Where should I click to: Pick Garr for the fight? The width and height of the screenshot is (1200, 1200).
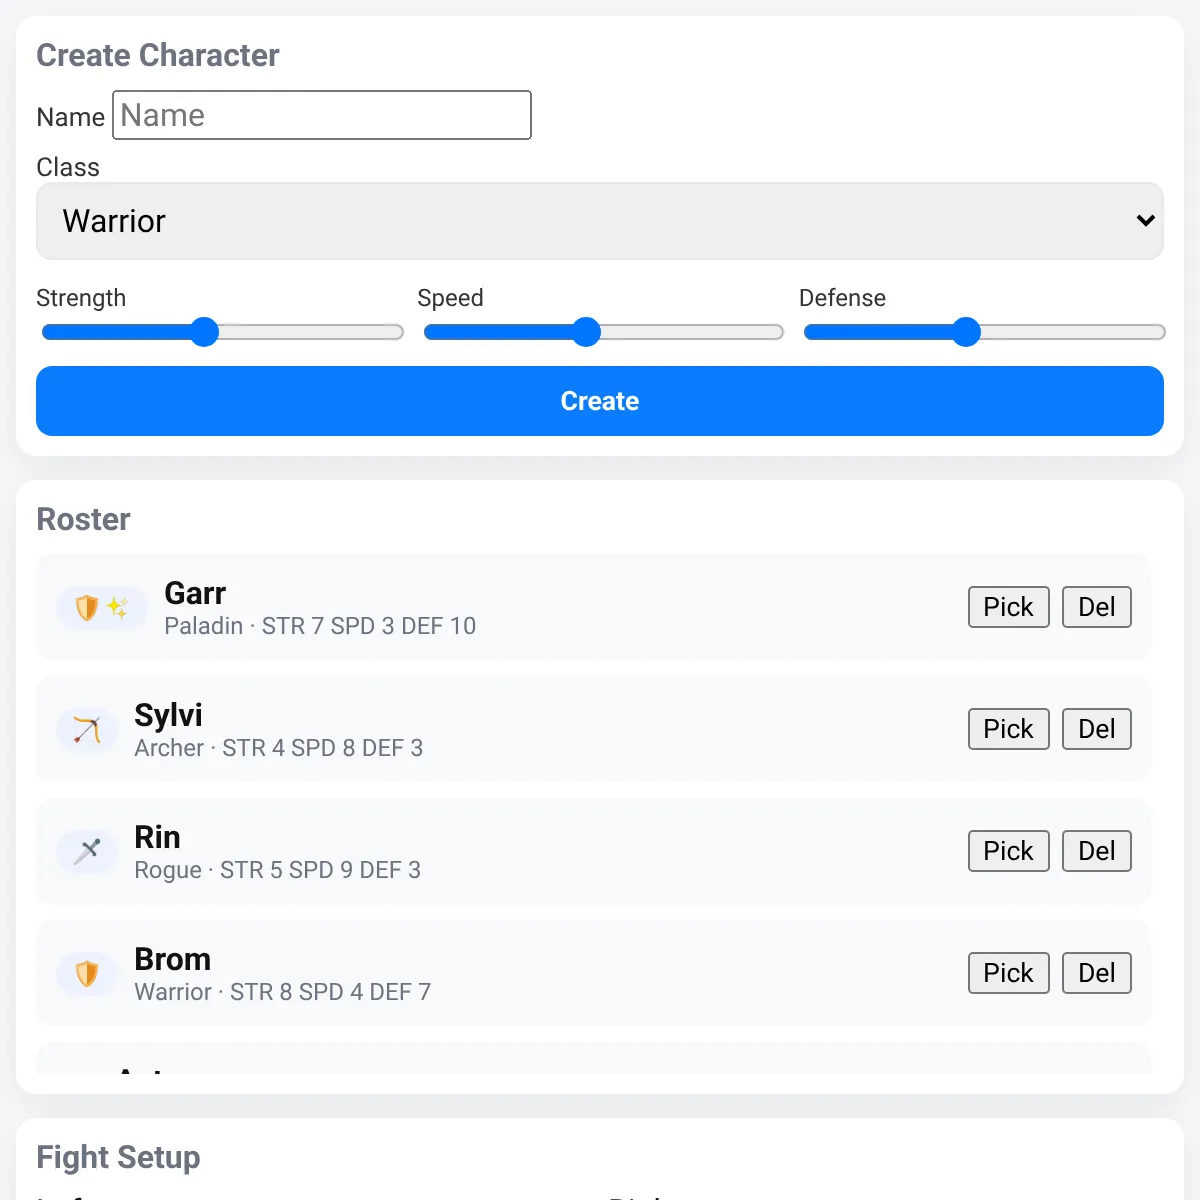click(1008, 607)
